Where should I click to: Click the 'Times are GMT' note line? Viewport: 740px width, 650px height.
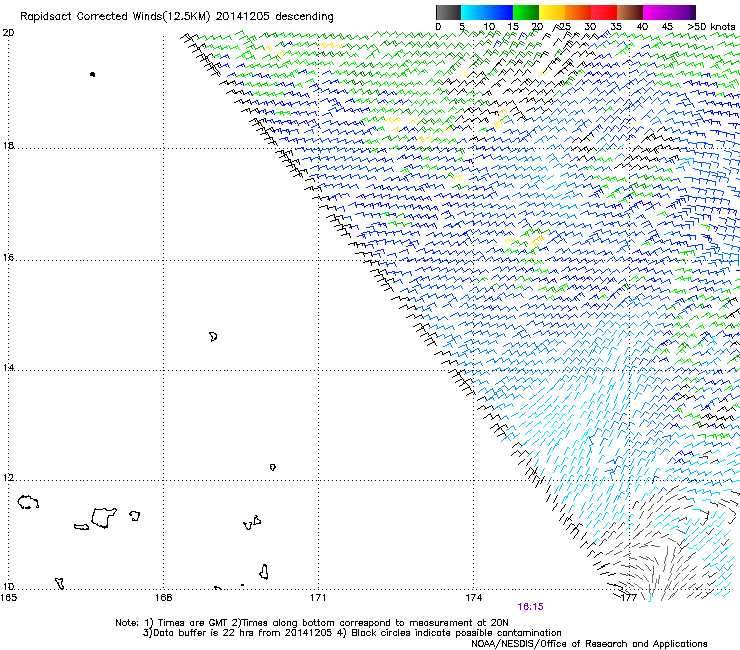311,623
